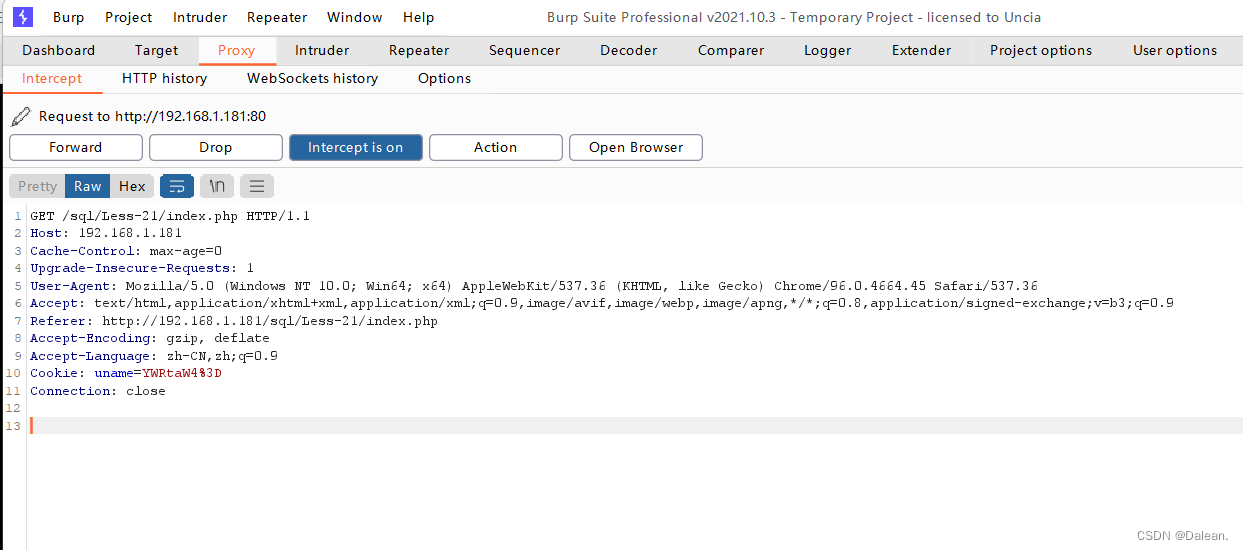Click the Cache-Control: max-age=0 line
The width and height of the screenshot is (1243, 550).
pos(126,251)
